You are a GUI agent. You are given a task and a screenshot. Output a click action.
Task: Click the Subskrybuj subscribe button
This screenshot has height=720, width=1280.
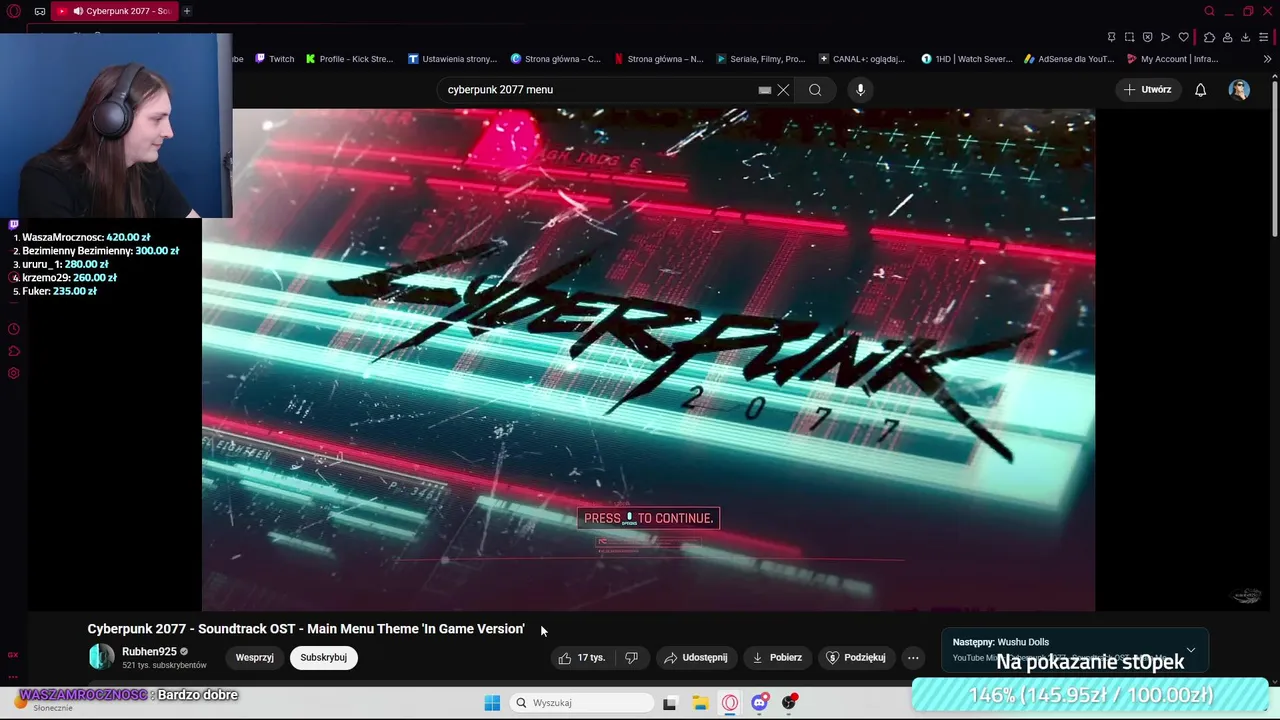[323, 657]
